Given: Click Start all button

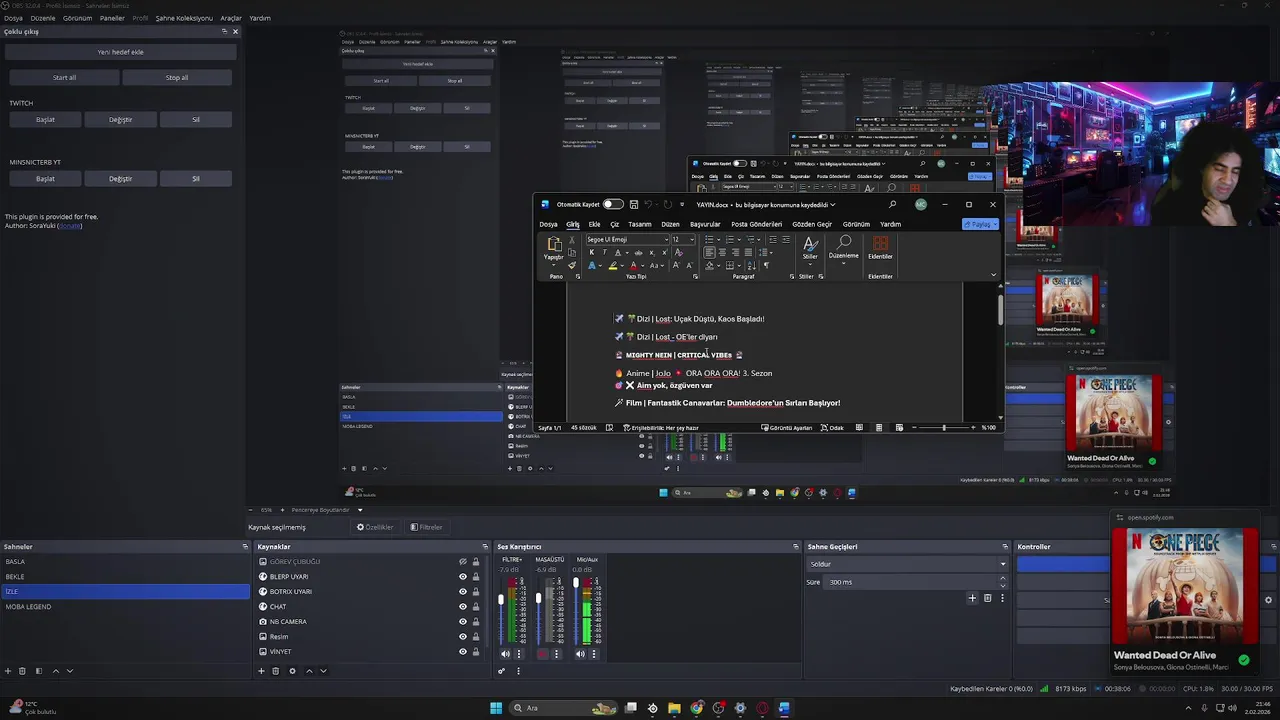Looking at the screenshot, I should pos(64,77).
